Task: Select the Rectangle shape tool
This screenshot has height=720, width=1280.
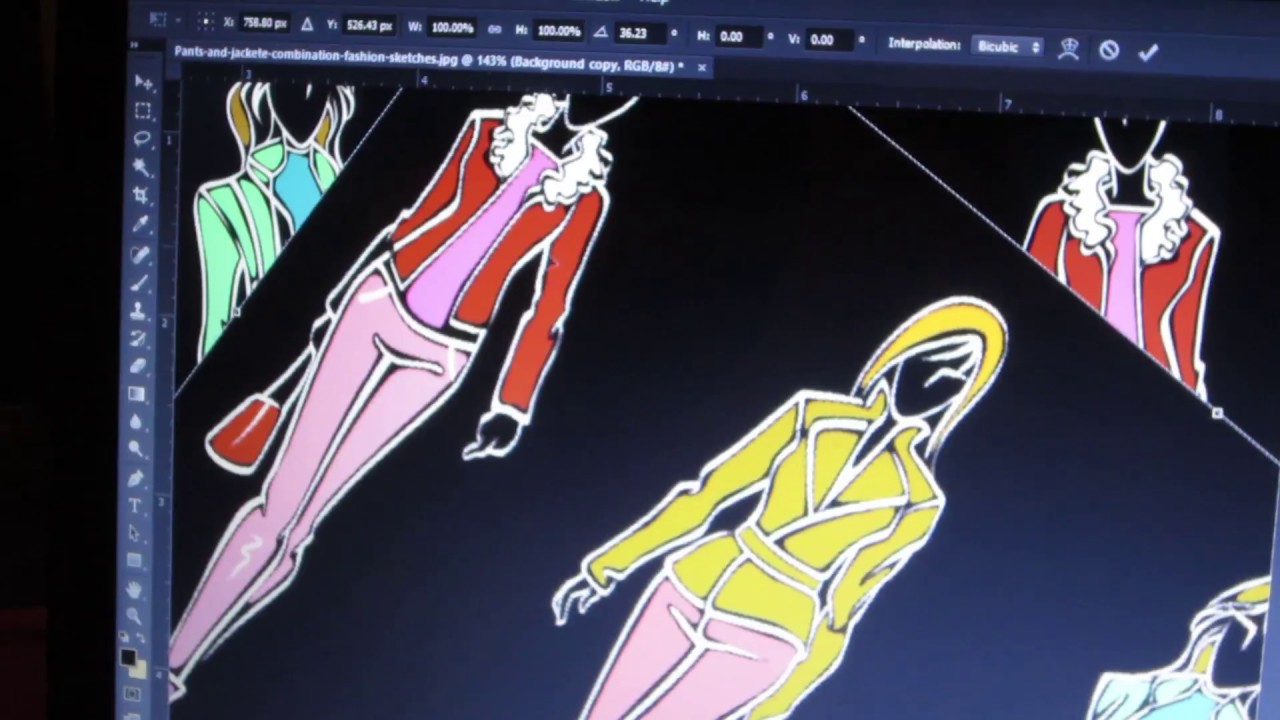Action: (x=134, y=561)
